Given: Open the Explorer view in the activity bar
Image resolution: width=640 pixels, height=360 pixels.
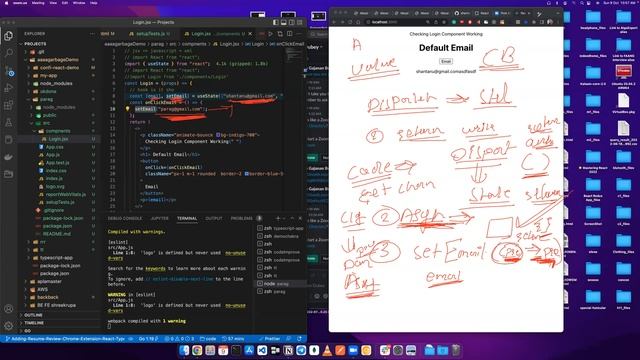Looking at the screenshot, I should [x=9, y=36].
